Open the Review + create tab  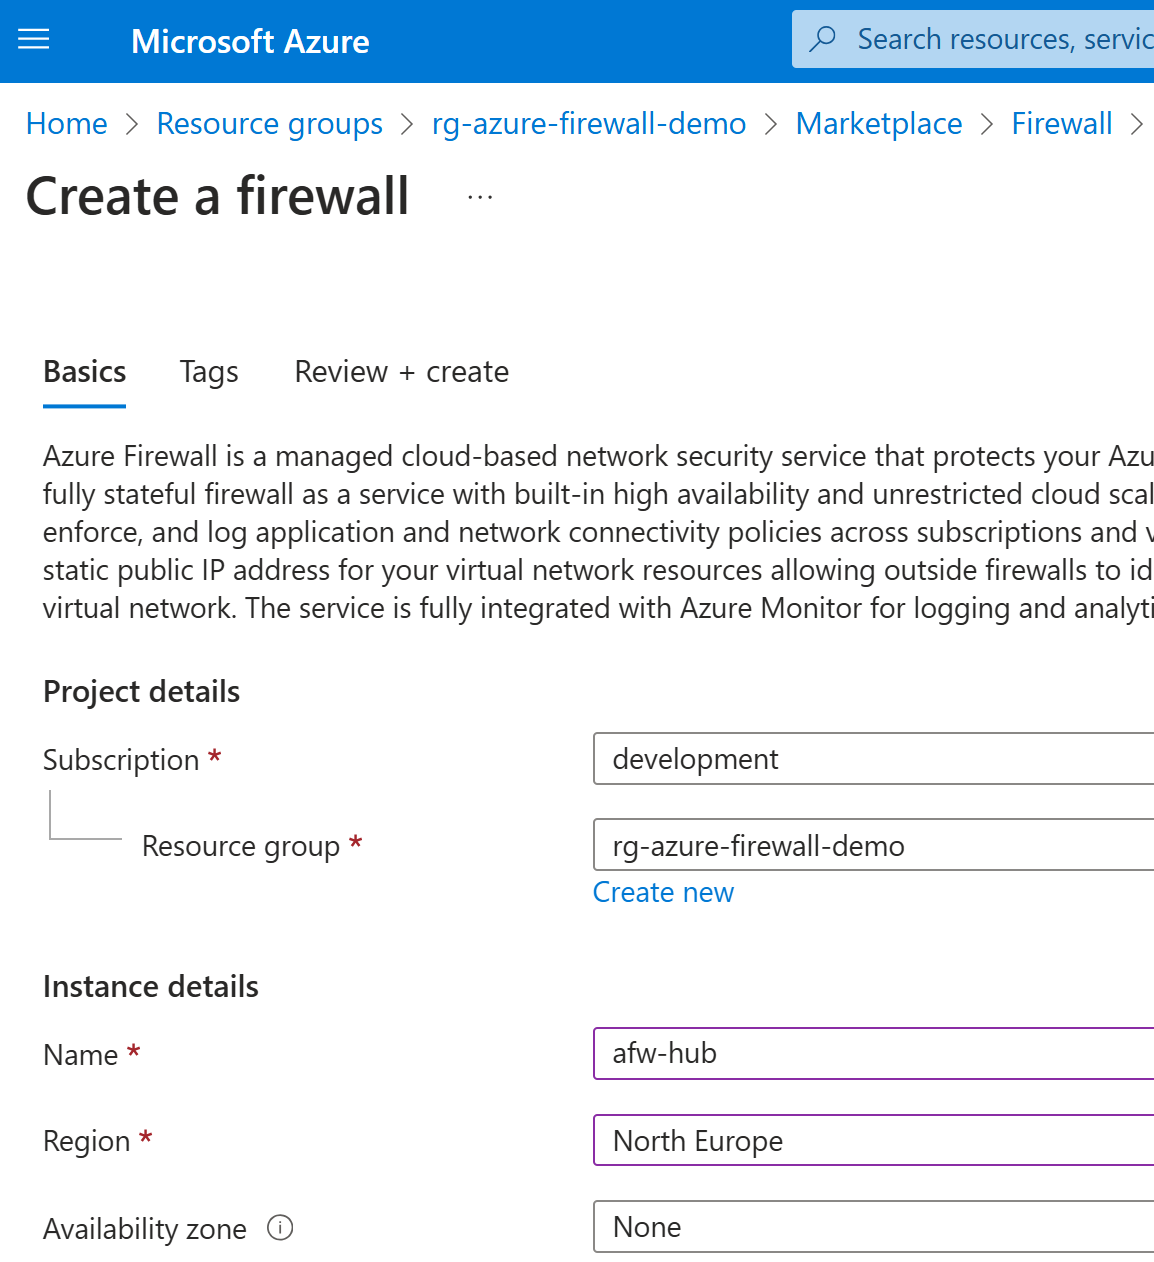402,372
